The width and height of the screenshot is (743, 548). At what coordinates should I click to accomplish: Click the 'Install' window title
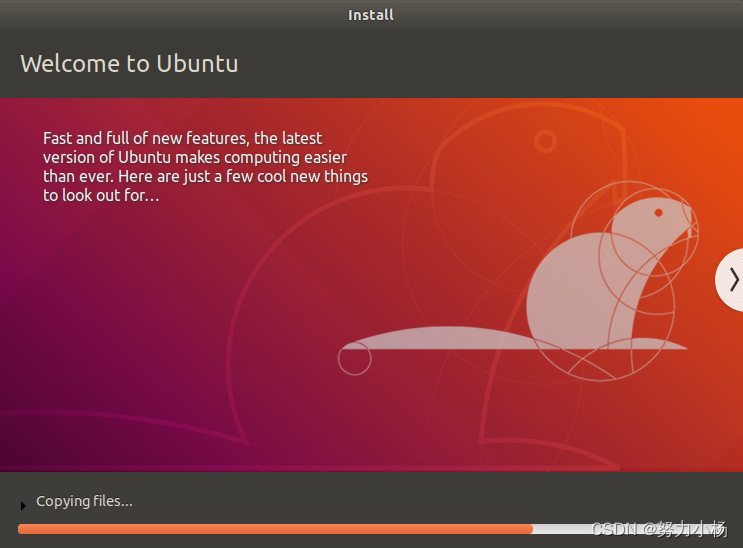pos(371,15)
